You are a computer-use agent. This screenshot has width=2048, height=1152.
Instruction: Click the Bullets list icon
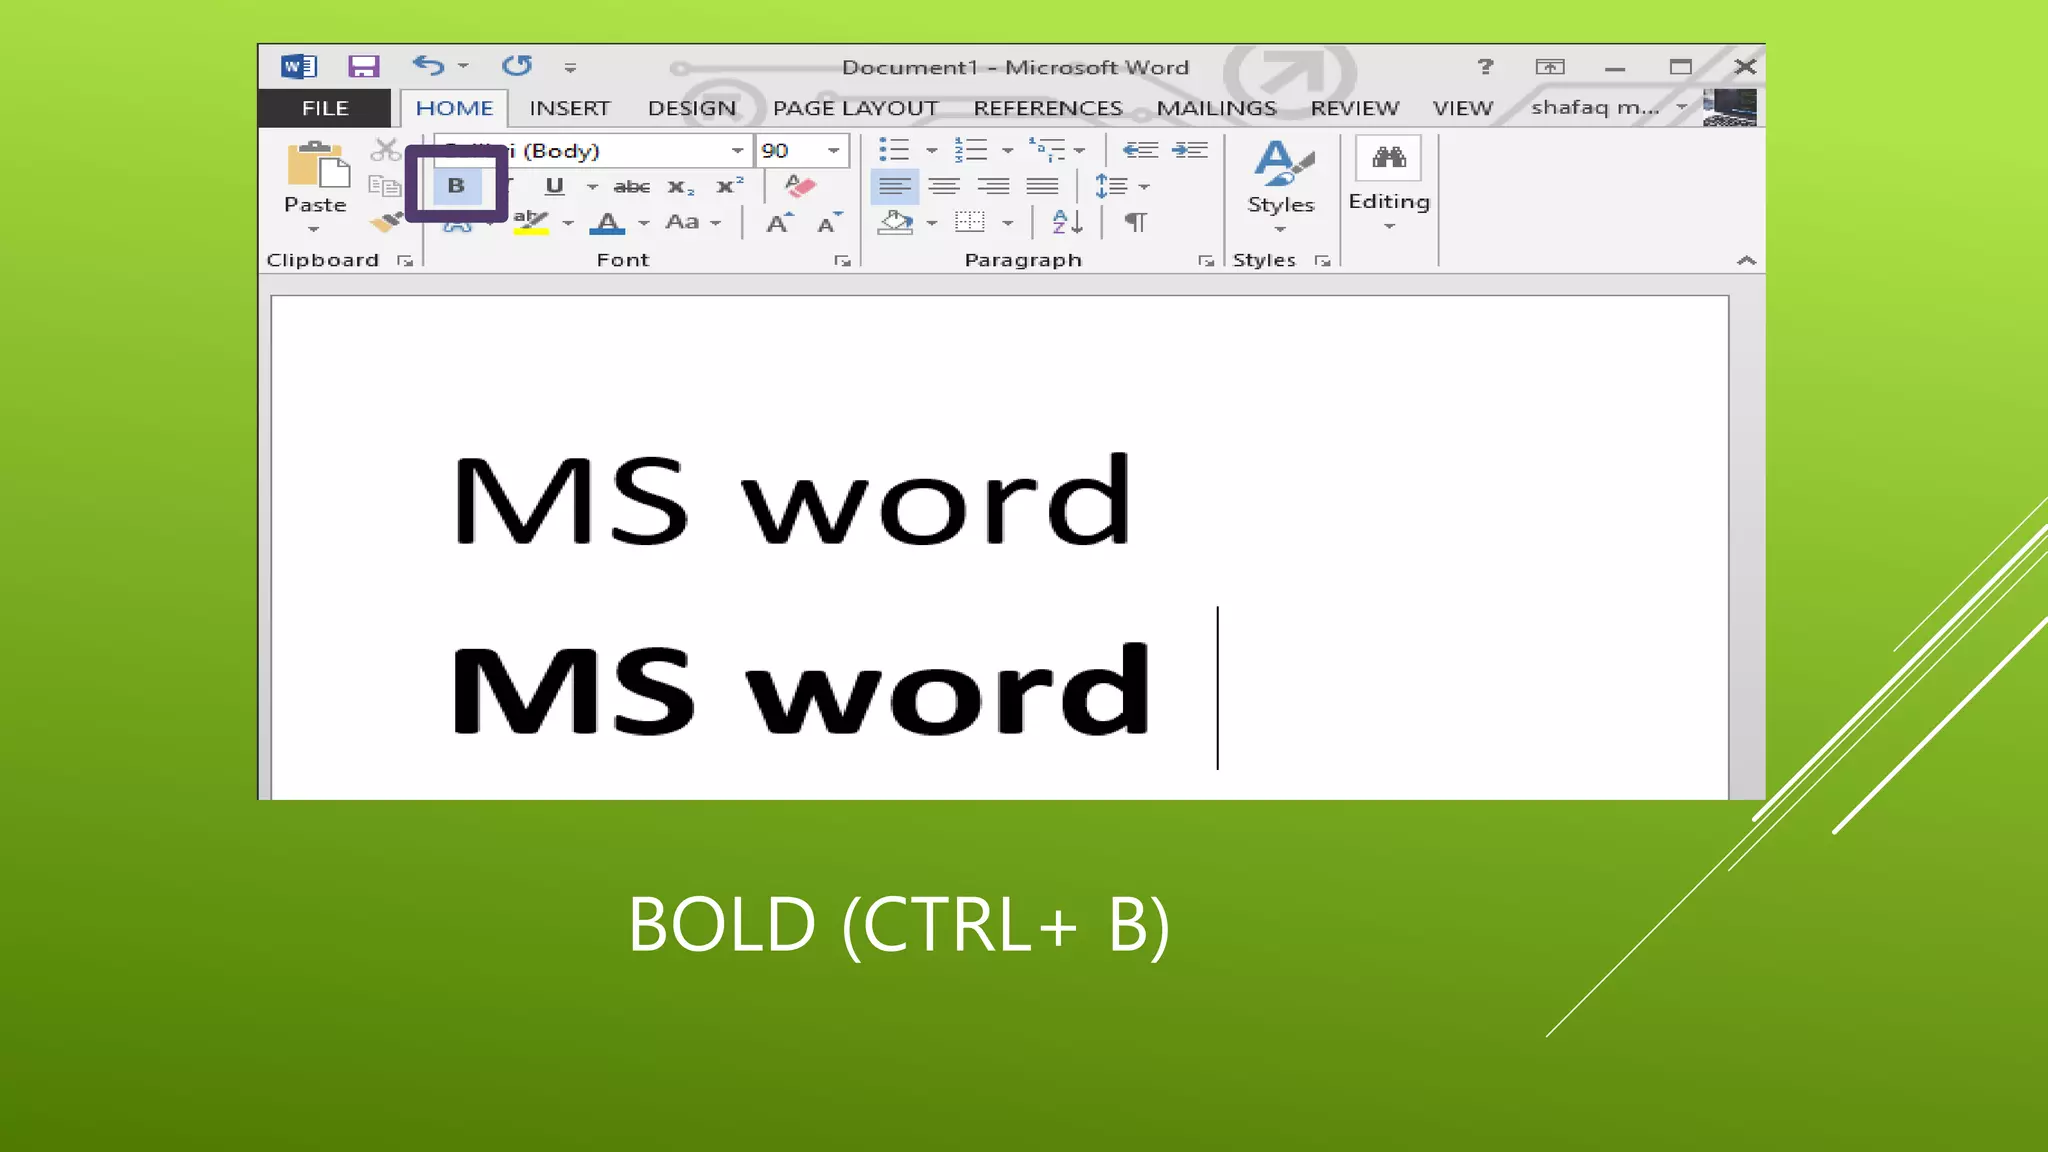pyautogui.click(x=894, y=150)
